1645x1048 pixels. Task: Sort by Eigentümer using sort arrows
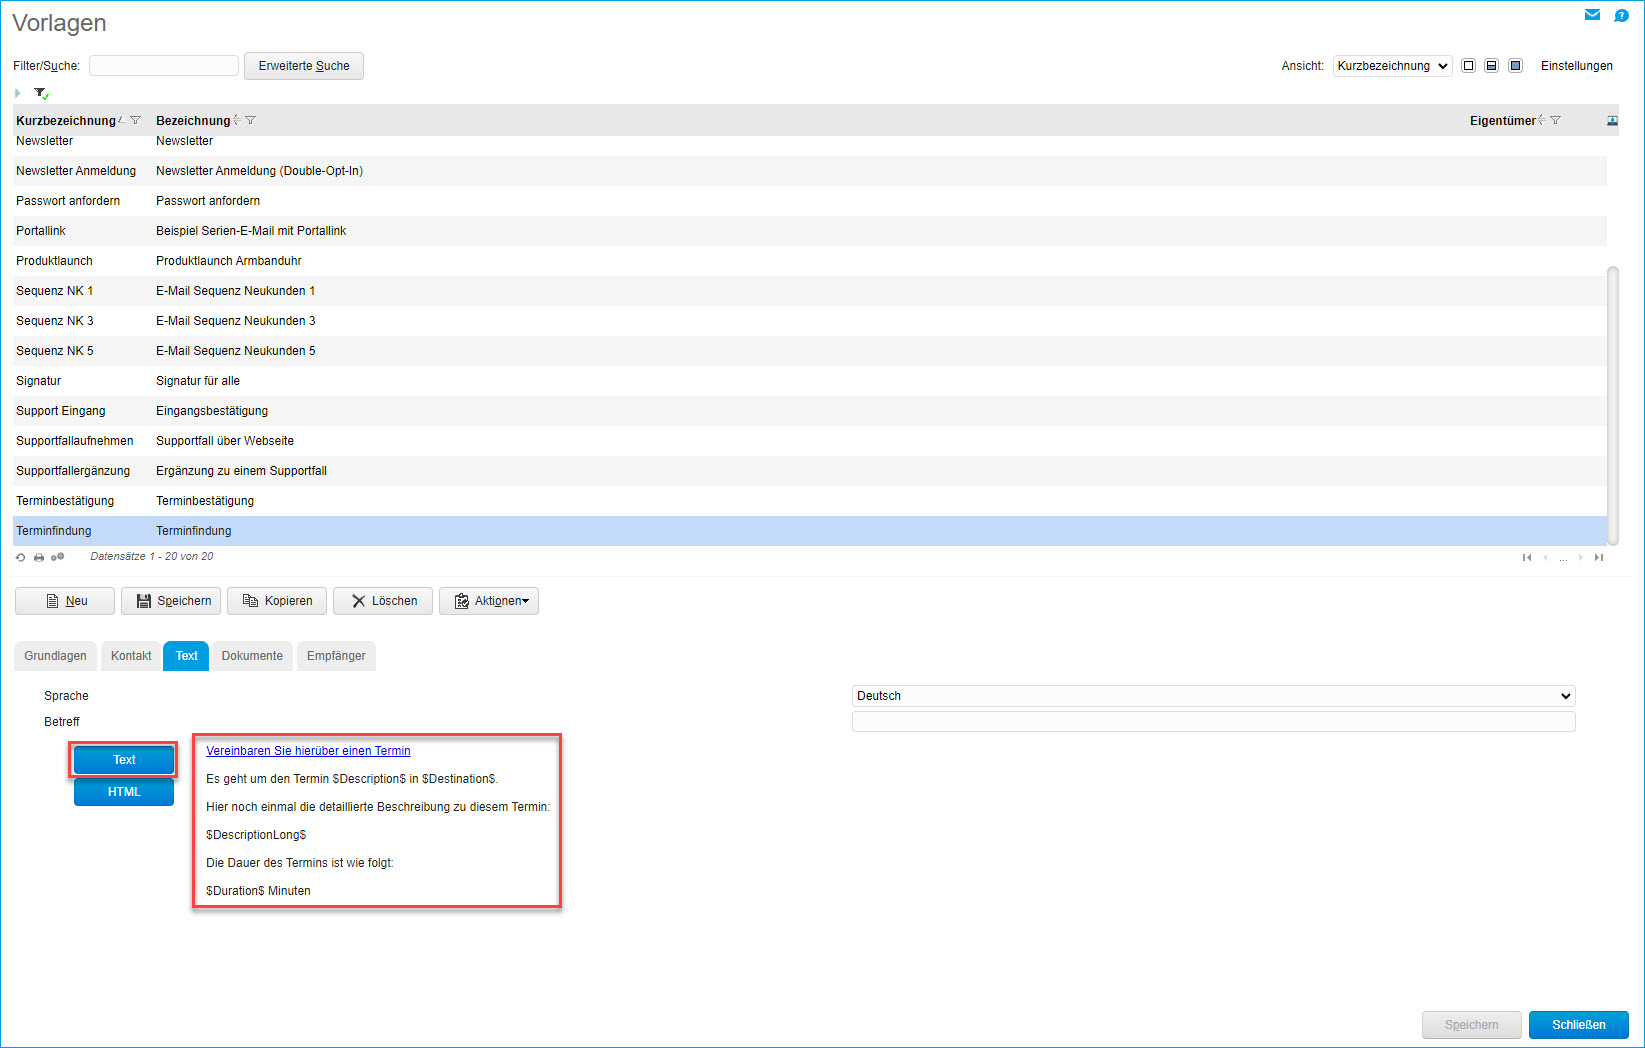(1542, 120)
